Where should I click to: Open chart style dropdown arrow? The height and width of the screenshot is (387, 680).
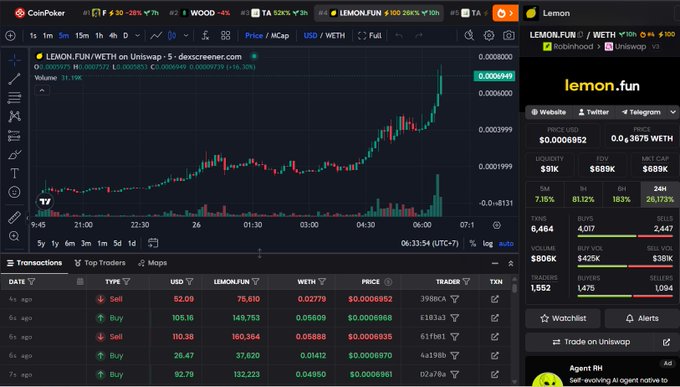[x=186, y=36]
